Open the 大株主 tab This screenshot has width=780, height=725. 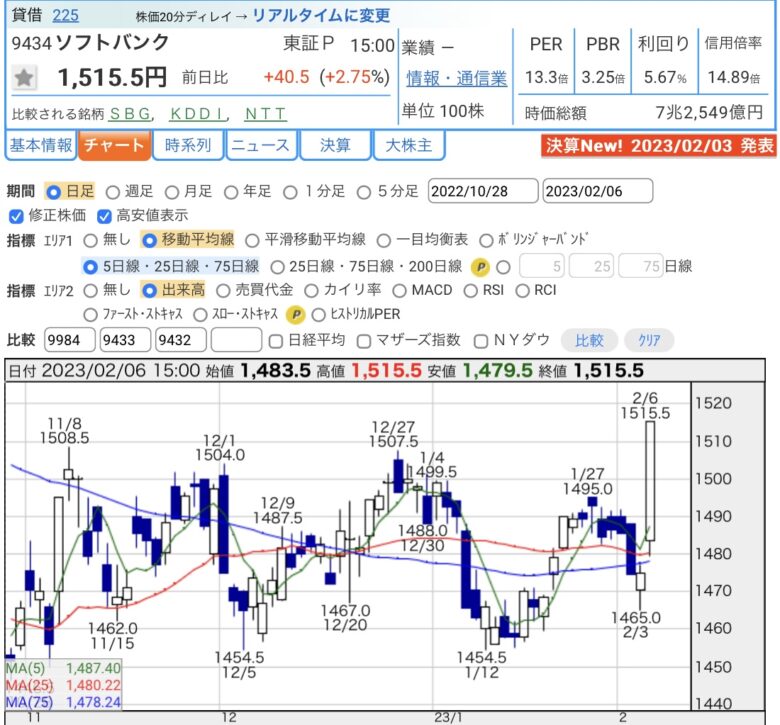click(408, 145)
